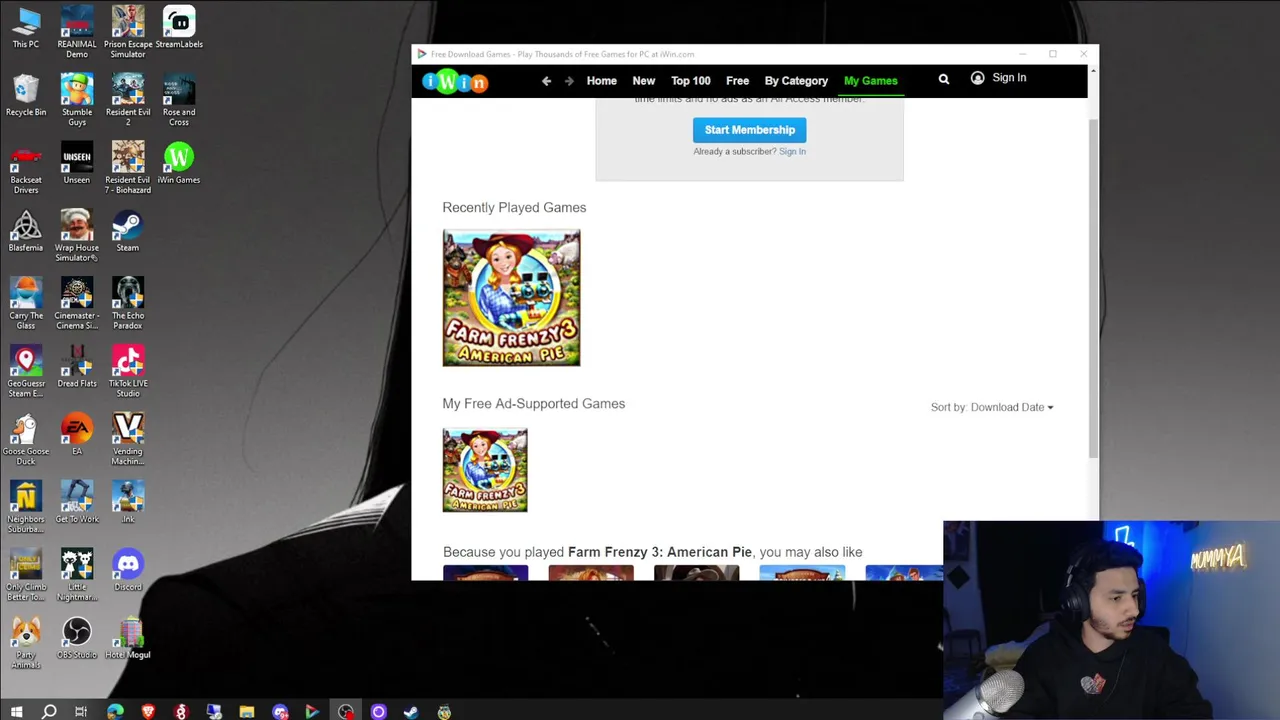The image size is (1280, 720).
Task: Launch Neighbors Suburban shortcut
Action: pos(26,508)
